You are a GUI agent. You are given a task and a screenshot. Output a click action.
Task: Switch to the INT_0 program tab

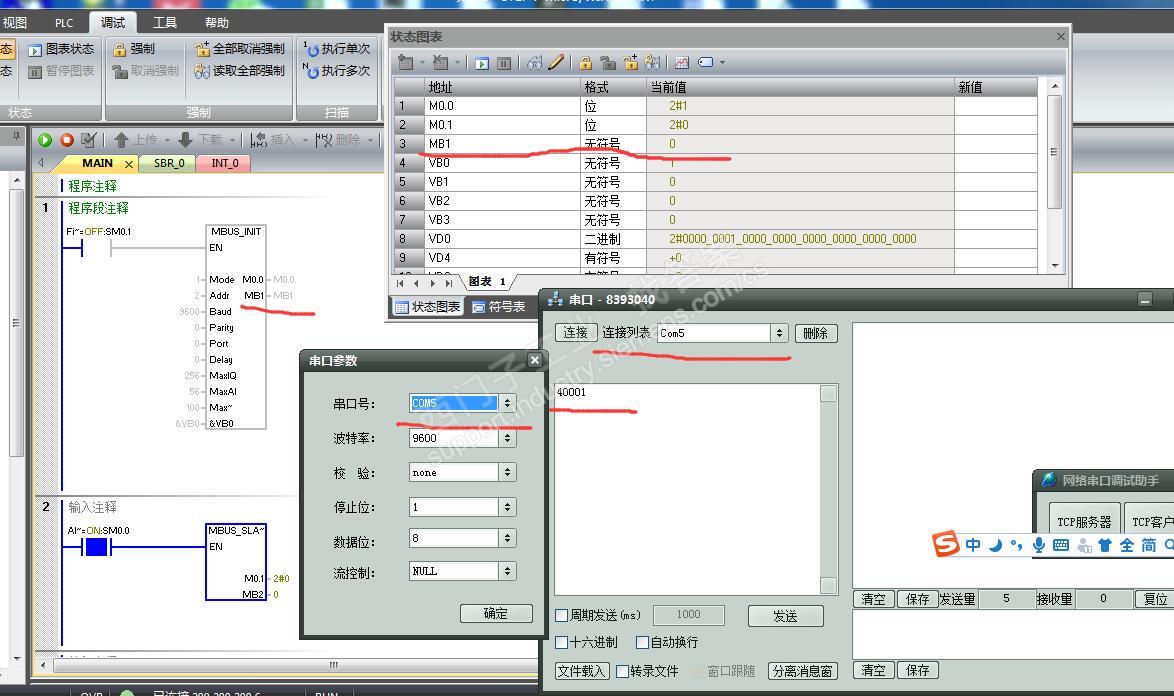point(224,163)
